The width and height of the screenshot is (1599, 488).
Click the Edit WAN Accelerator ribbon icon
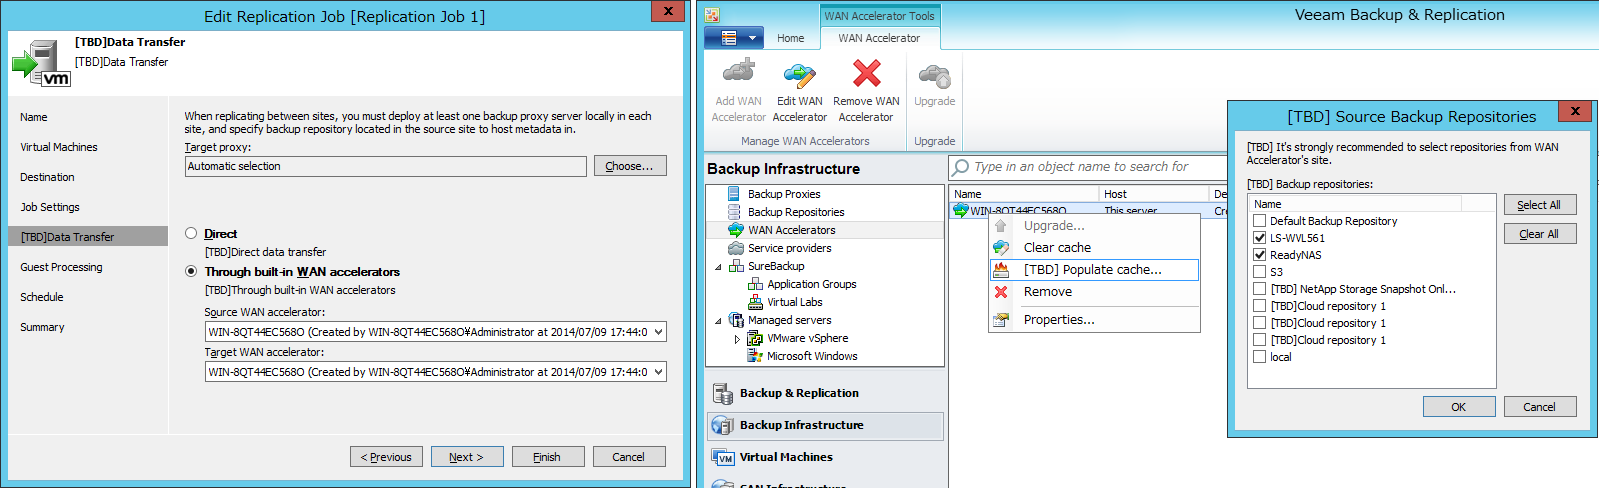800,74
